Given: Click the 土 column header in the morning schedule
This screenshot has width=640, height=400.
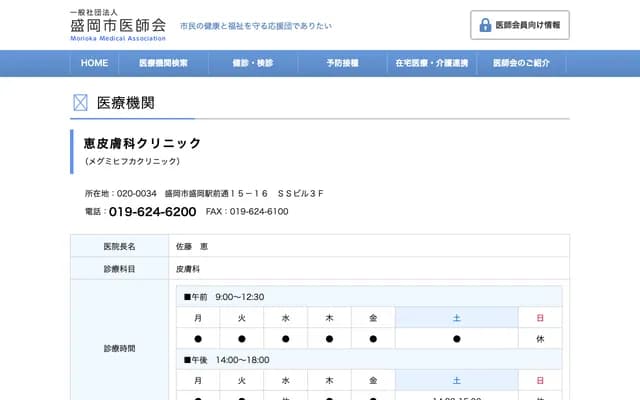Looking at the screenshot, I should [456, 318].
